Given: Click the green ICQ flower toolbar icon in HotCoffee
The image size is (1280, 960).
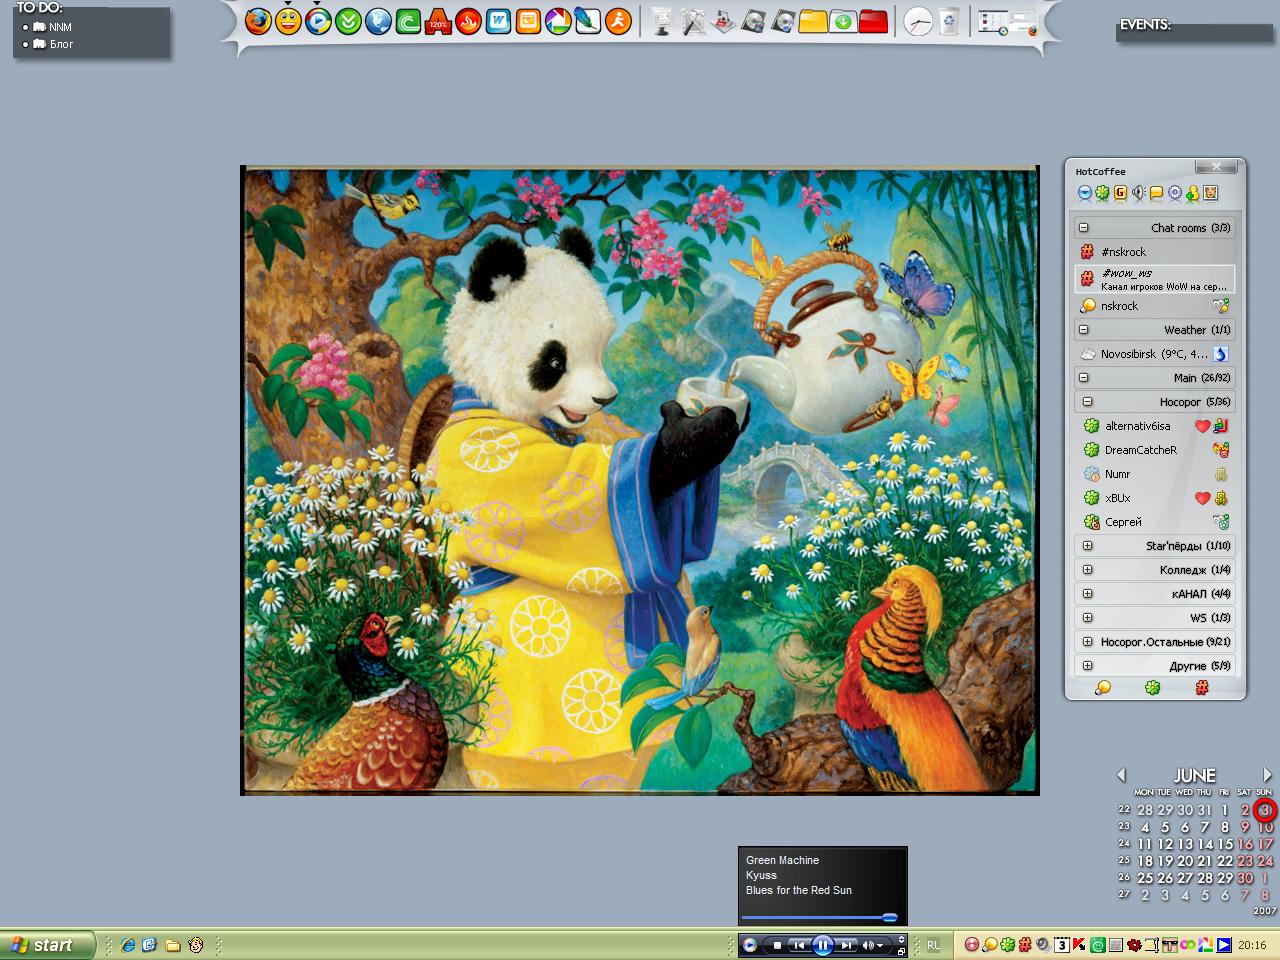Looking at the screenshot, I should tap(1102, 193).
